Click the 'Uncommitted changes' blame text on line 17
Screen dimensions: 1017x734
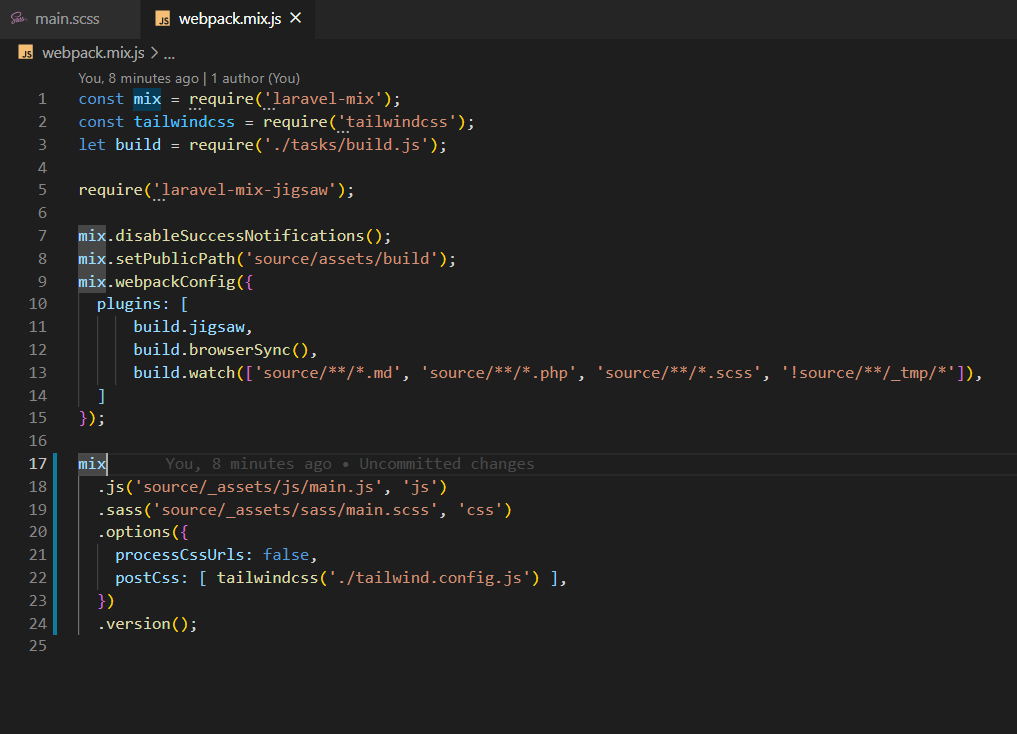click(445, 463)
